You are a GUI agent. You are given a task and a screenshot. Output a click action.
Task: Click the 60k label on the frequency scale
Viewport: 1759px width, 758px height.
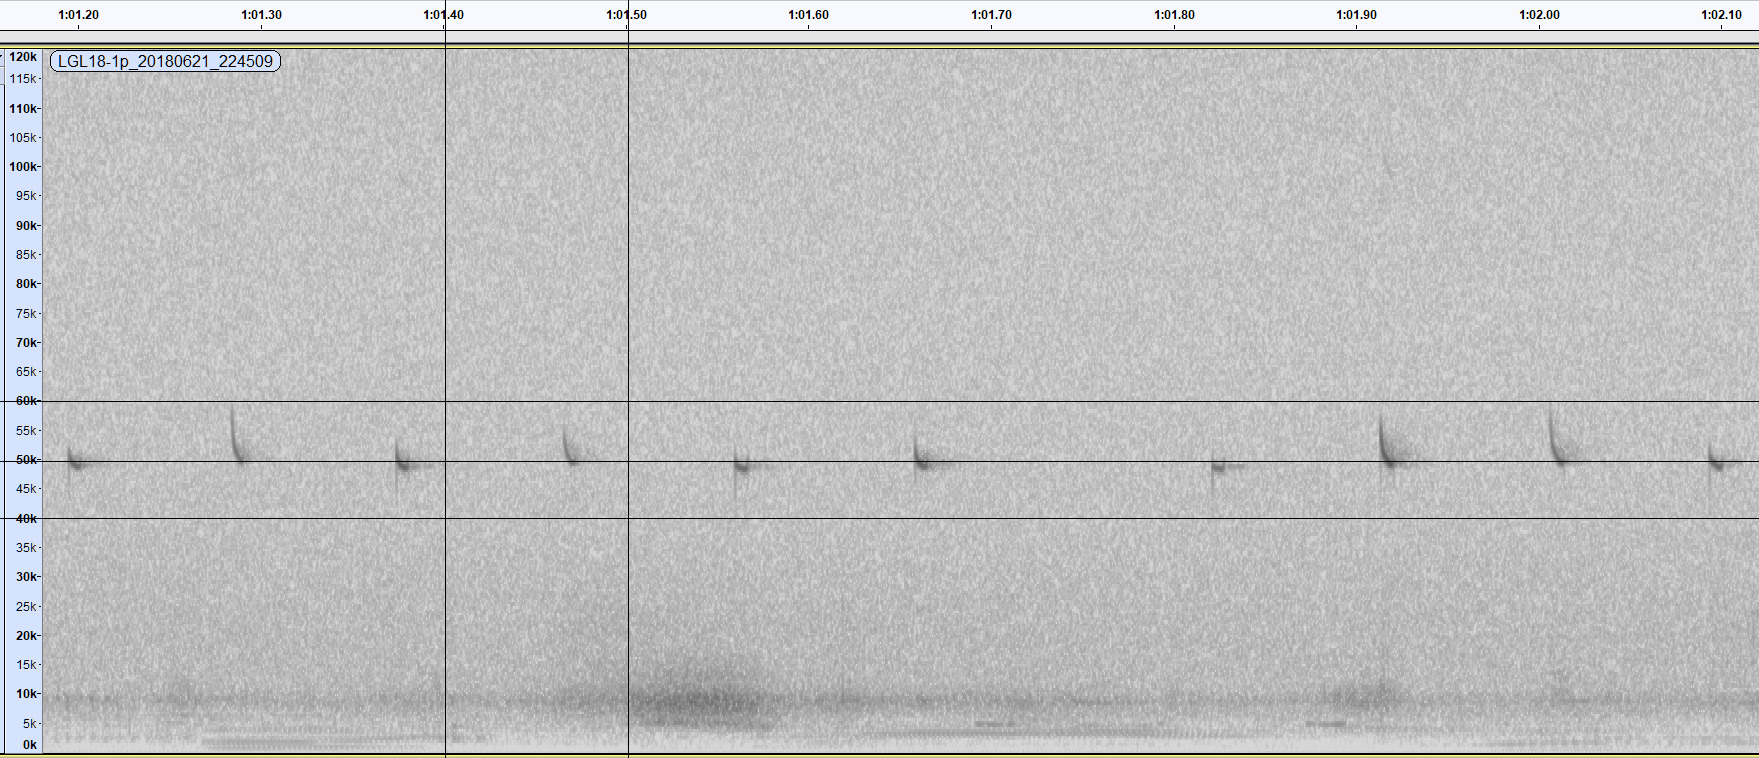[26, 401]
